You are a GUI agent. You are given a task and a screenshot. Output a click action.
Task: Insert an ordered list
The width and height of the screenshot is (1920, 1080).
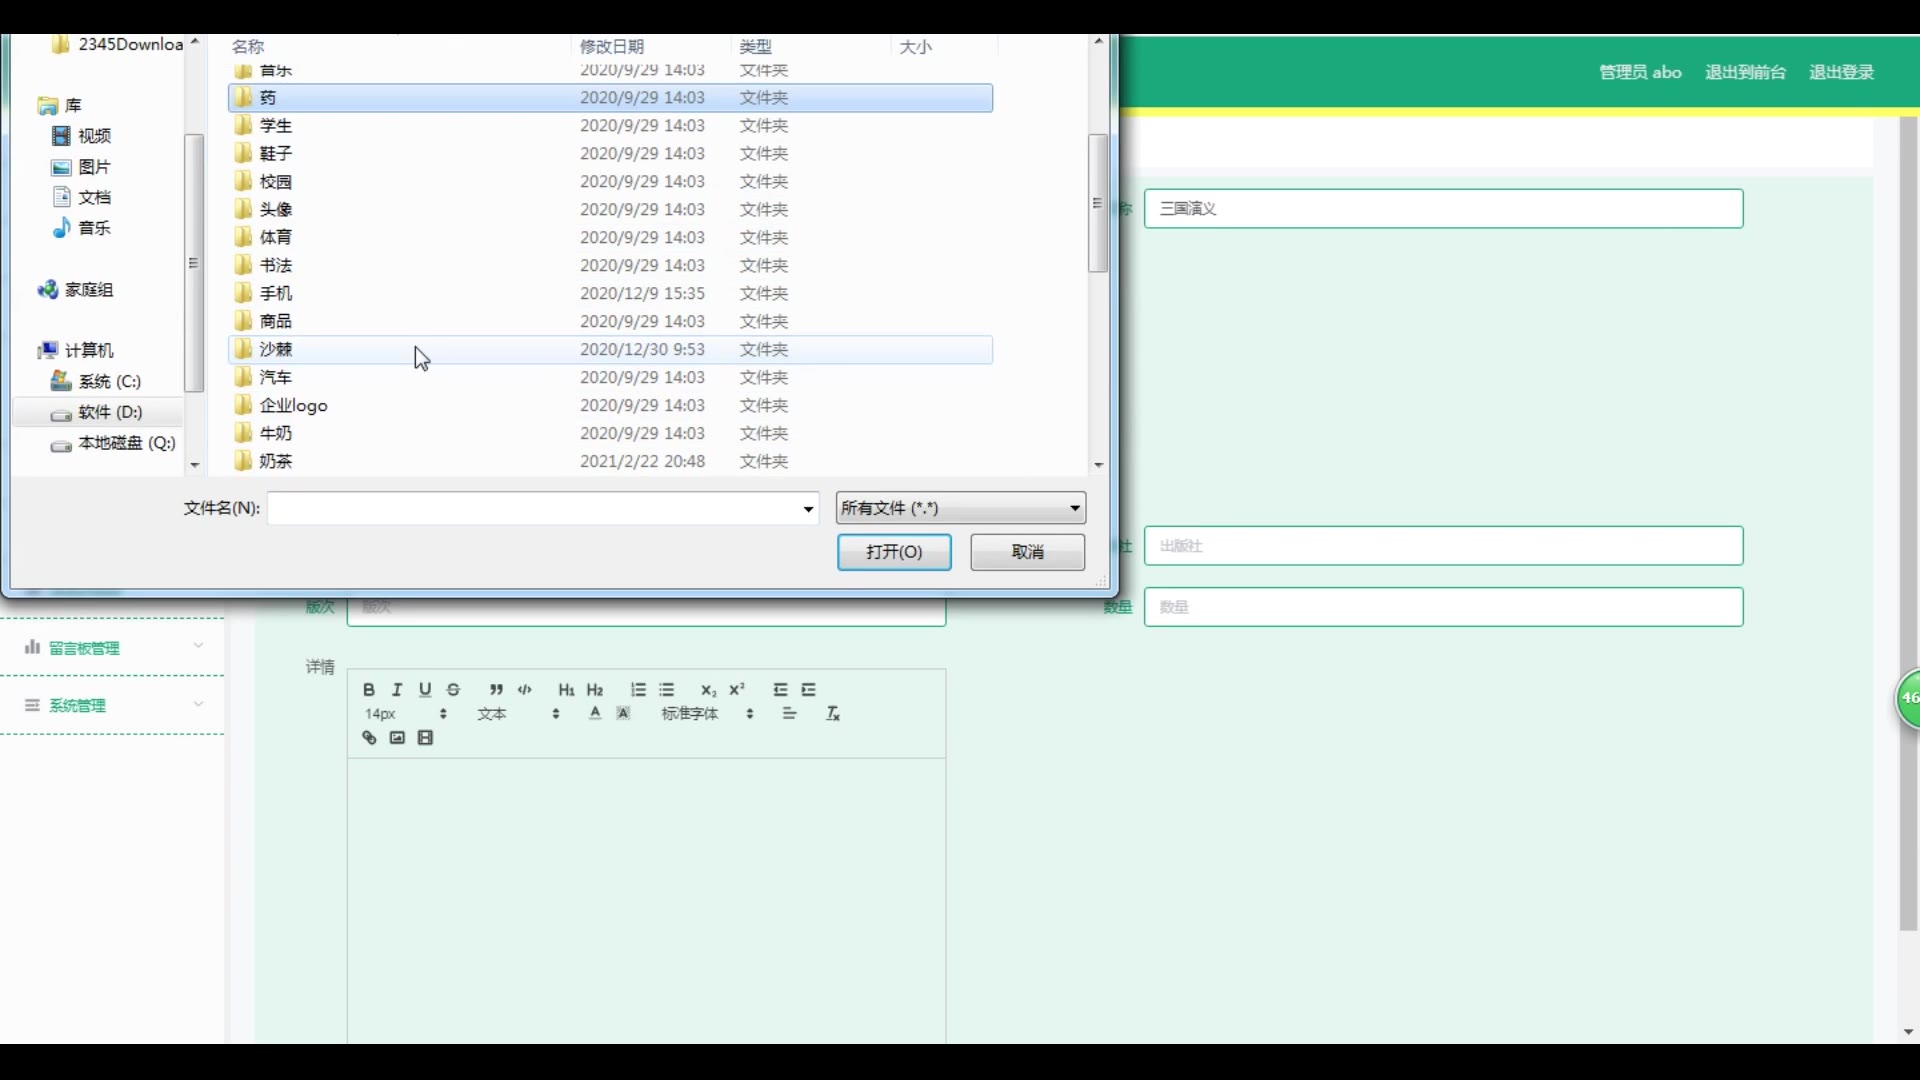pyautogui.click(x=638, y=690)
